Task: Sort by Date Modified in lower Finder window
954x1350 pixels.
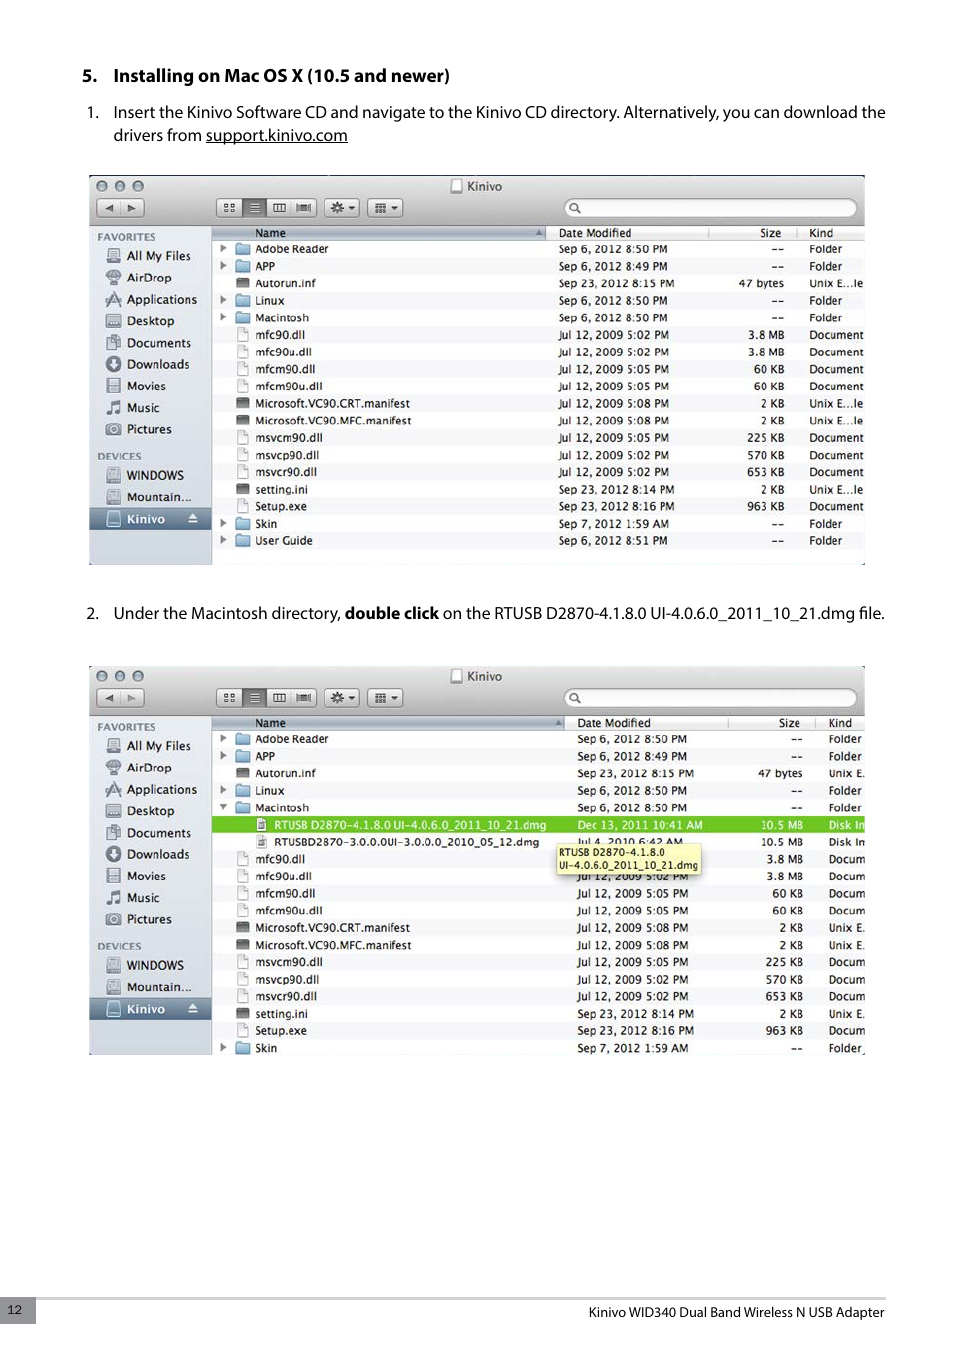Action: tap(647, 723)
